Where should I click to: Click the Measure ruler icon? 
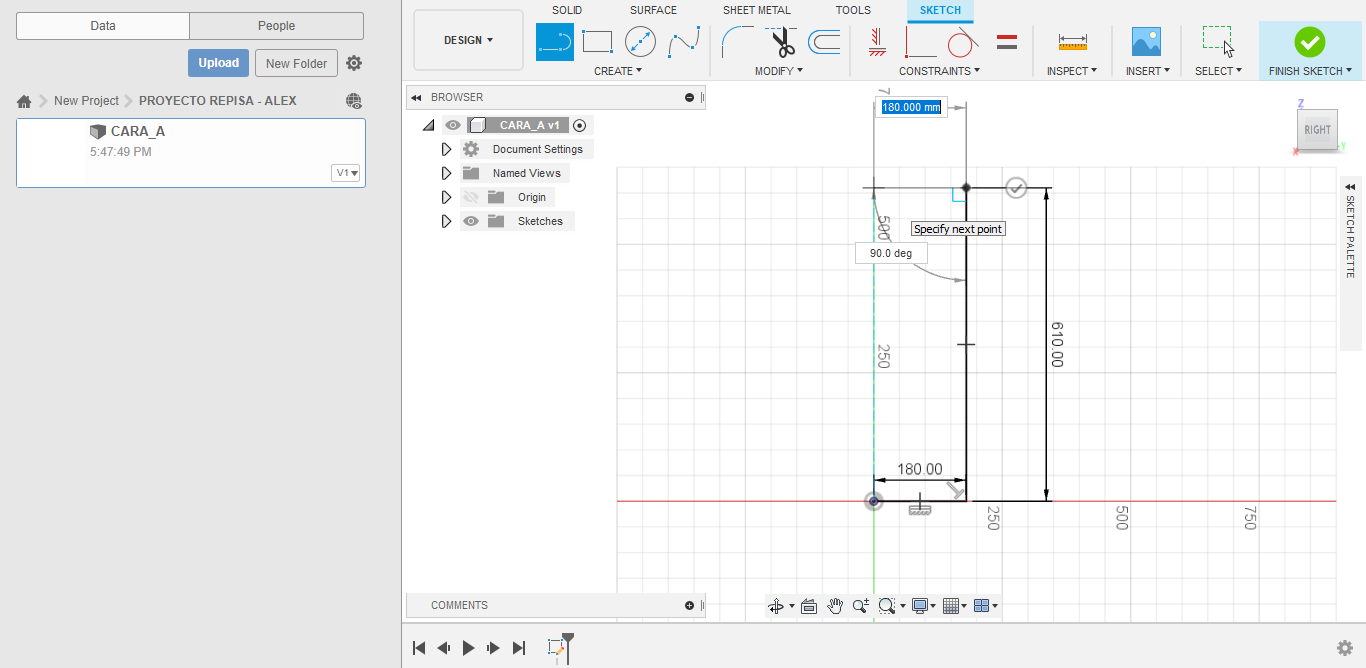click(x=1072, y=42)
